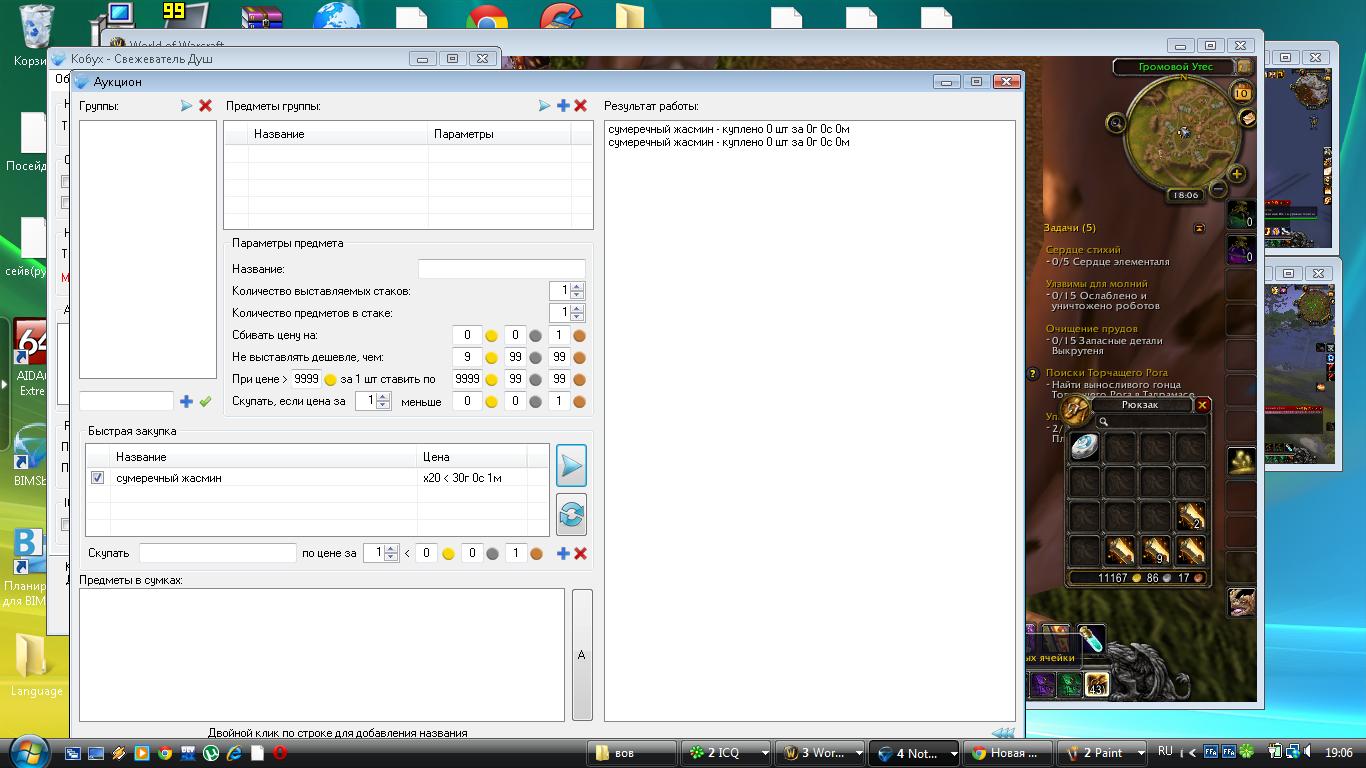Focus the Название field in Параметры предмета
This screenshot has height=768, width=1366.
click(501, 269)
